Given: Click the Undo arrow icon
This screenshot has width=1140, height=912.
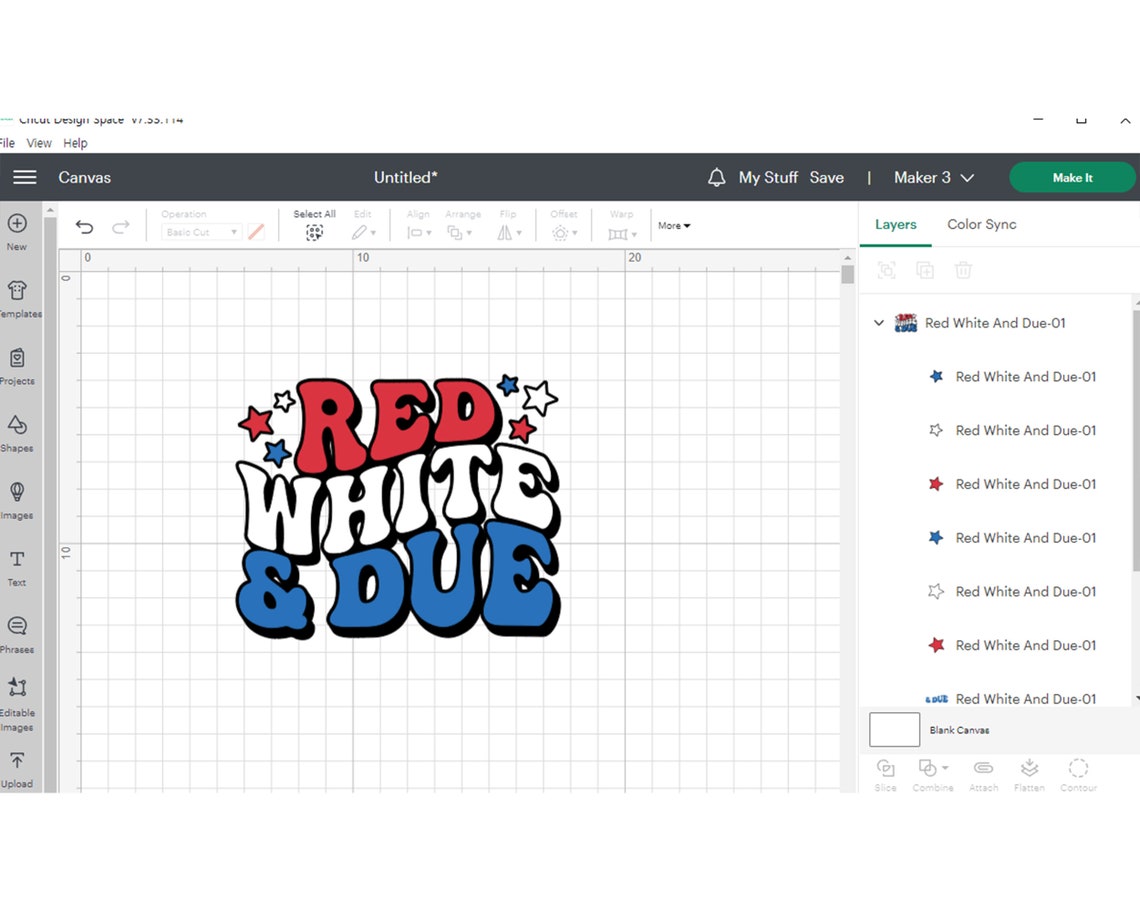Looking at the screenshot, I should click(x=84, y=227).
